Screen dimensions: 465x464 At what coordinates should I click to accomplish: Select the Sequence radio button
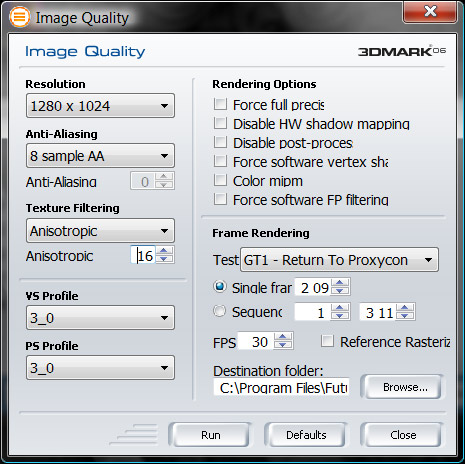tap(220, 311)
